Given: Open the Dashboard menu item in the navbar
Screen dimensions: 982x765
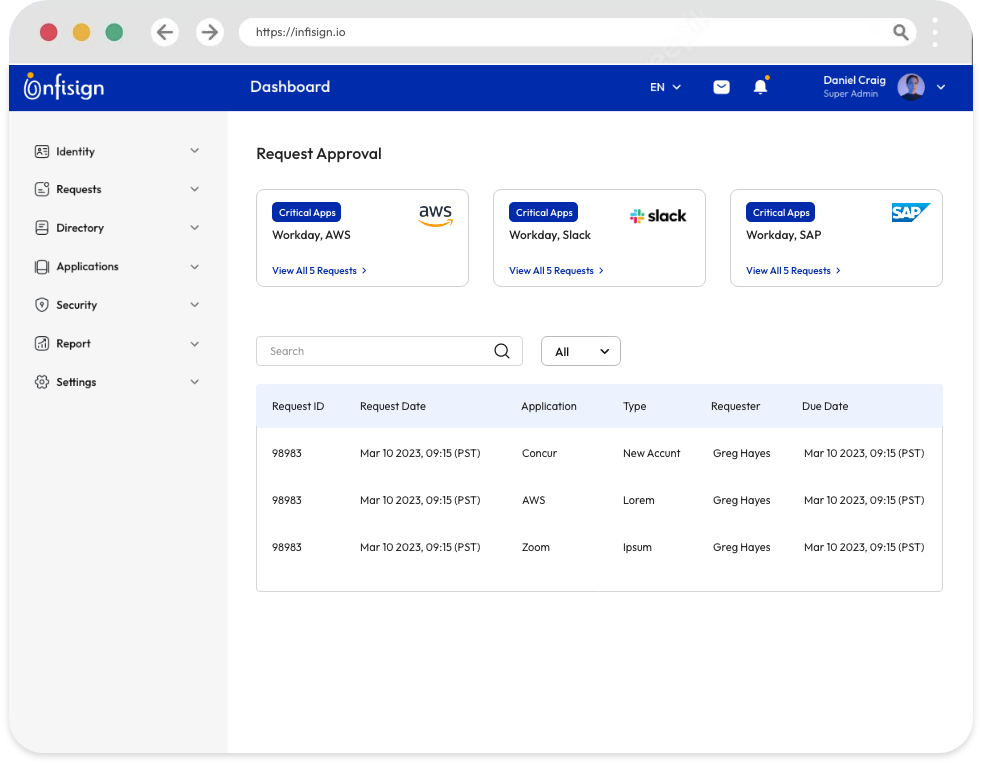Looking at the screenshot, I should pyautogui.click(x=290, y=87).
